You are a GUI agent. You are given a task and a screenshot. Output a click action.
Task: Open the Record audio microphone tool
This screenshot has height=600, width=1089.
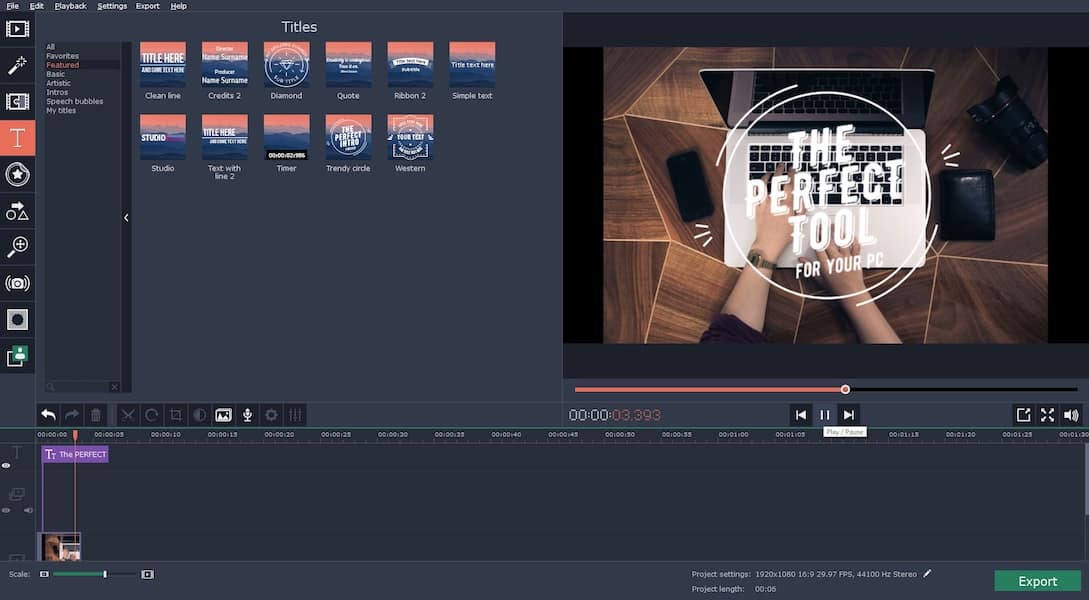(246, 414)
